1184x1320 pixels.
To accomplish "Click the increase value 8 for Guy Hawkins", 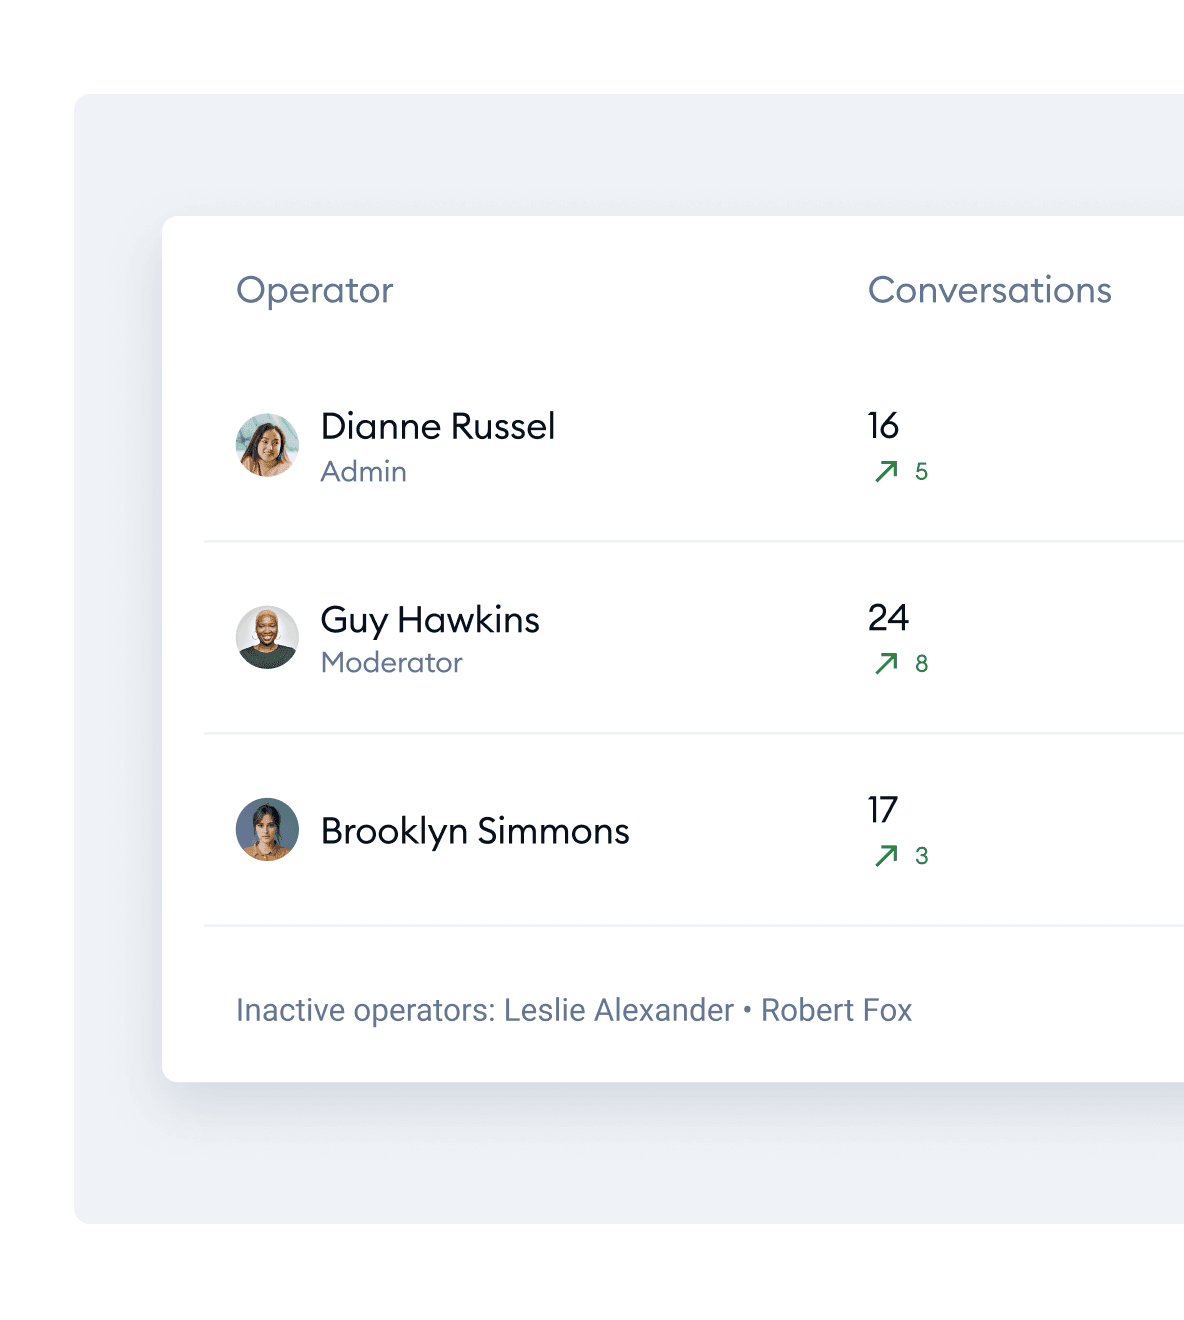I will pos(922,663).
